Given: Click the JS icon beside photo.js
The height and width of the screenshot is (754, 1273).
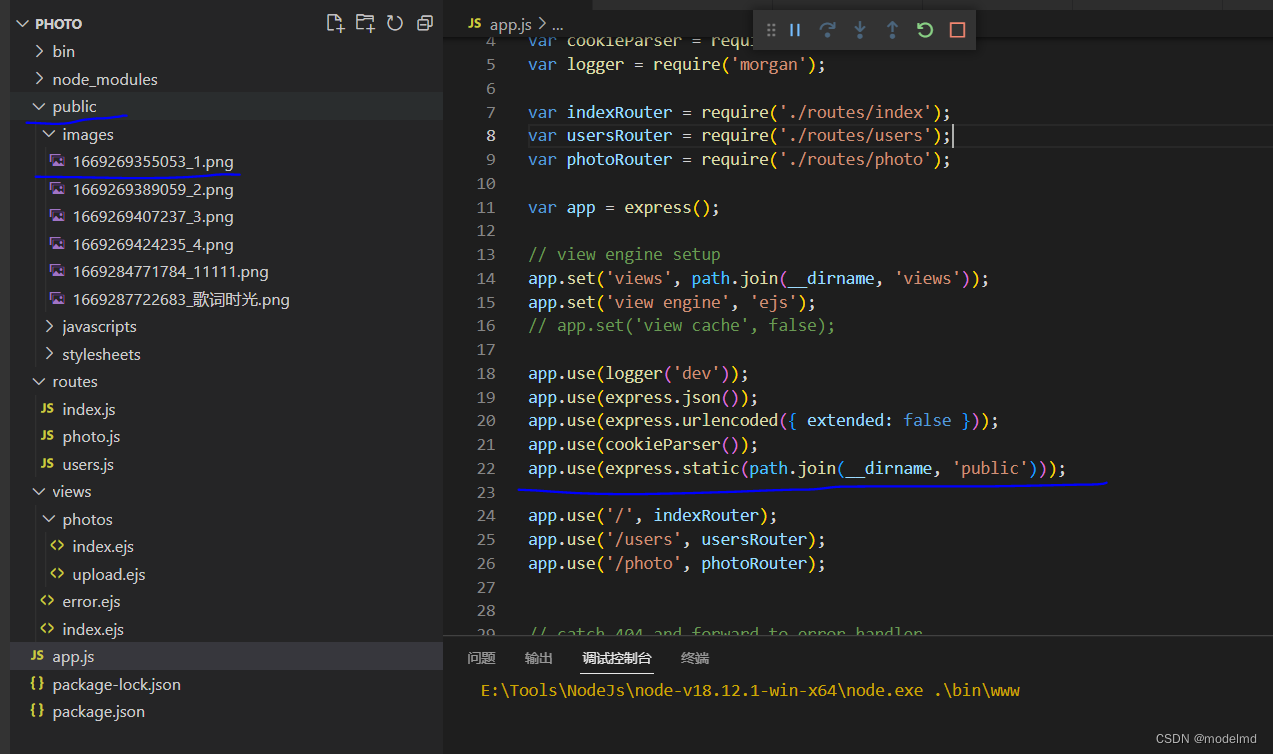Looking at the screenshot, I should point(47,436).
